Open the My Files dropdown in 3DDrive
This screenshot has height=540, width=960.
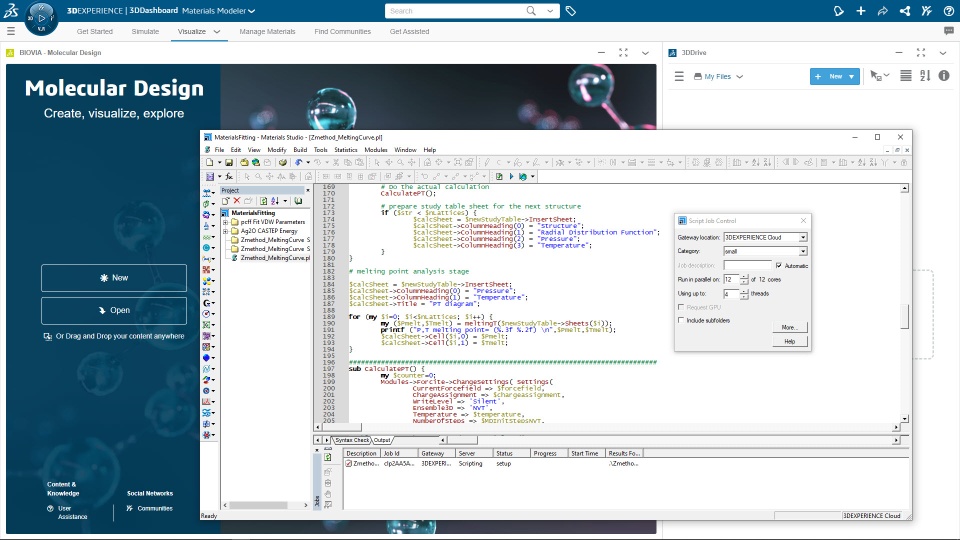pyautogui.click(x=719, y=77)
